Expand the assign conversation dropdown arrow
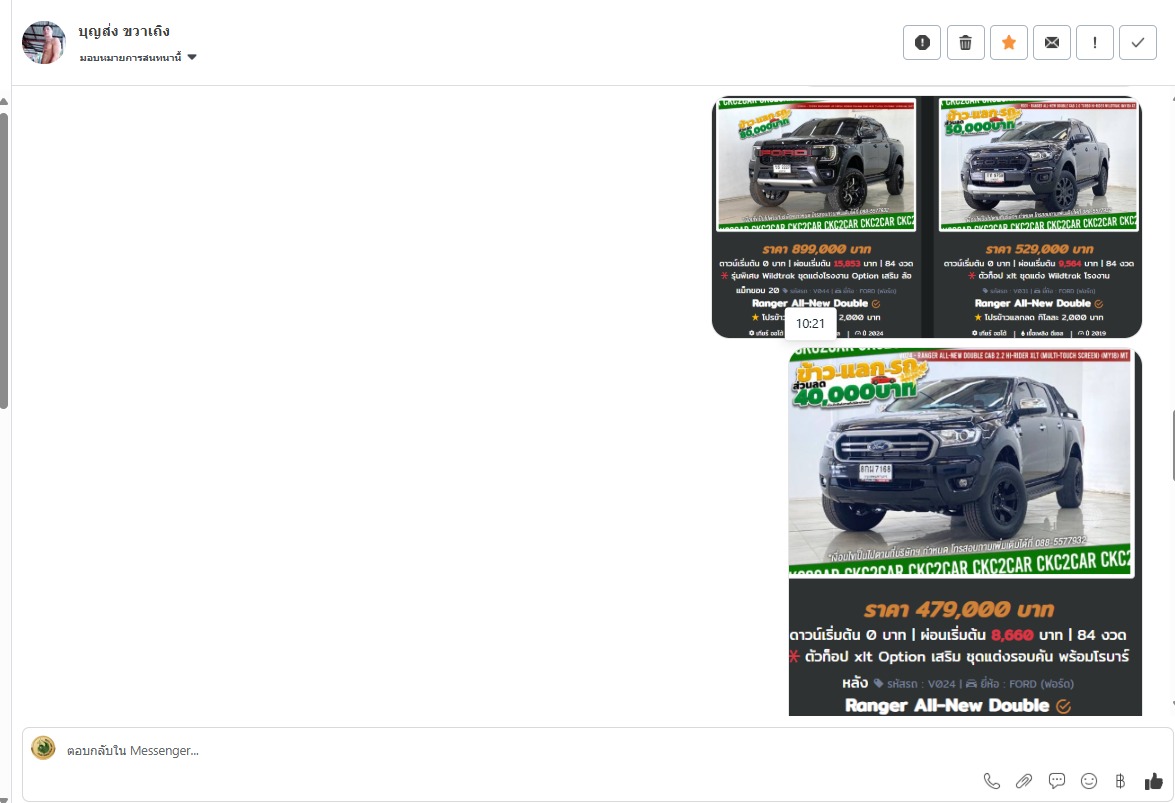Image resolution: width=1175 pixels, height=803 pixels. click(192, 57)
